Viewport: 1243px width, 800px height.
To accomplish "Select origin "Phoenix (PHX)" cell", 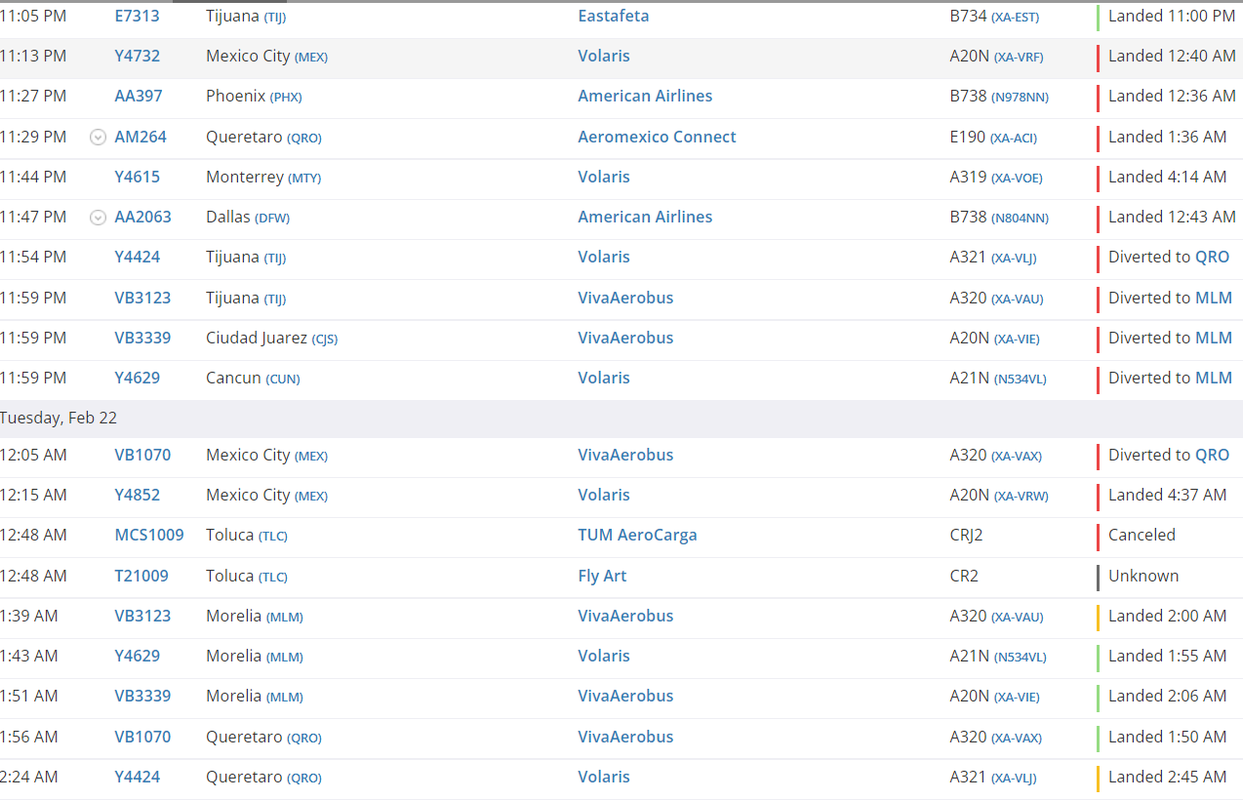I will pos(254,96).
